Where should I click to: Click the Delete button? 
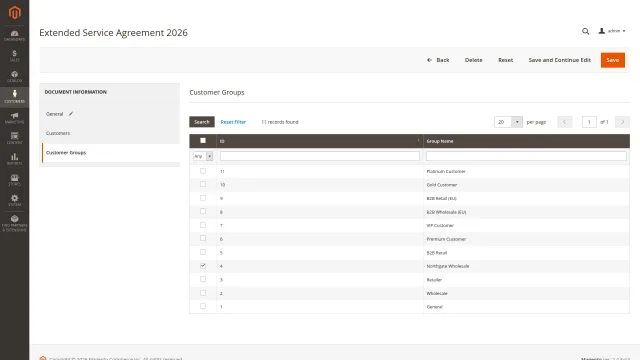point(473,60)
